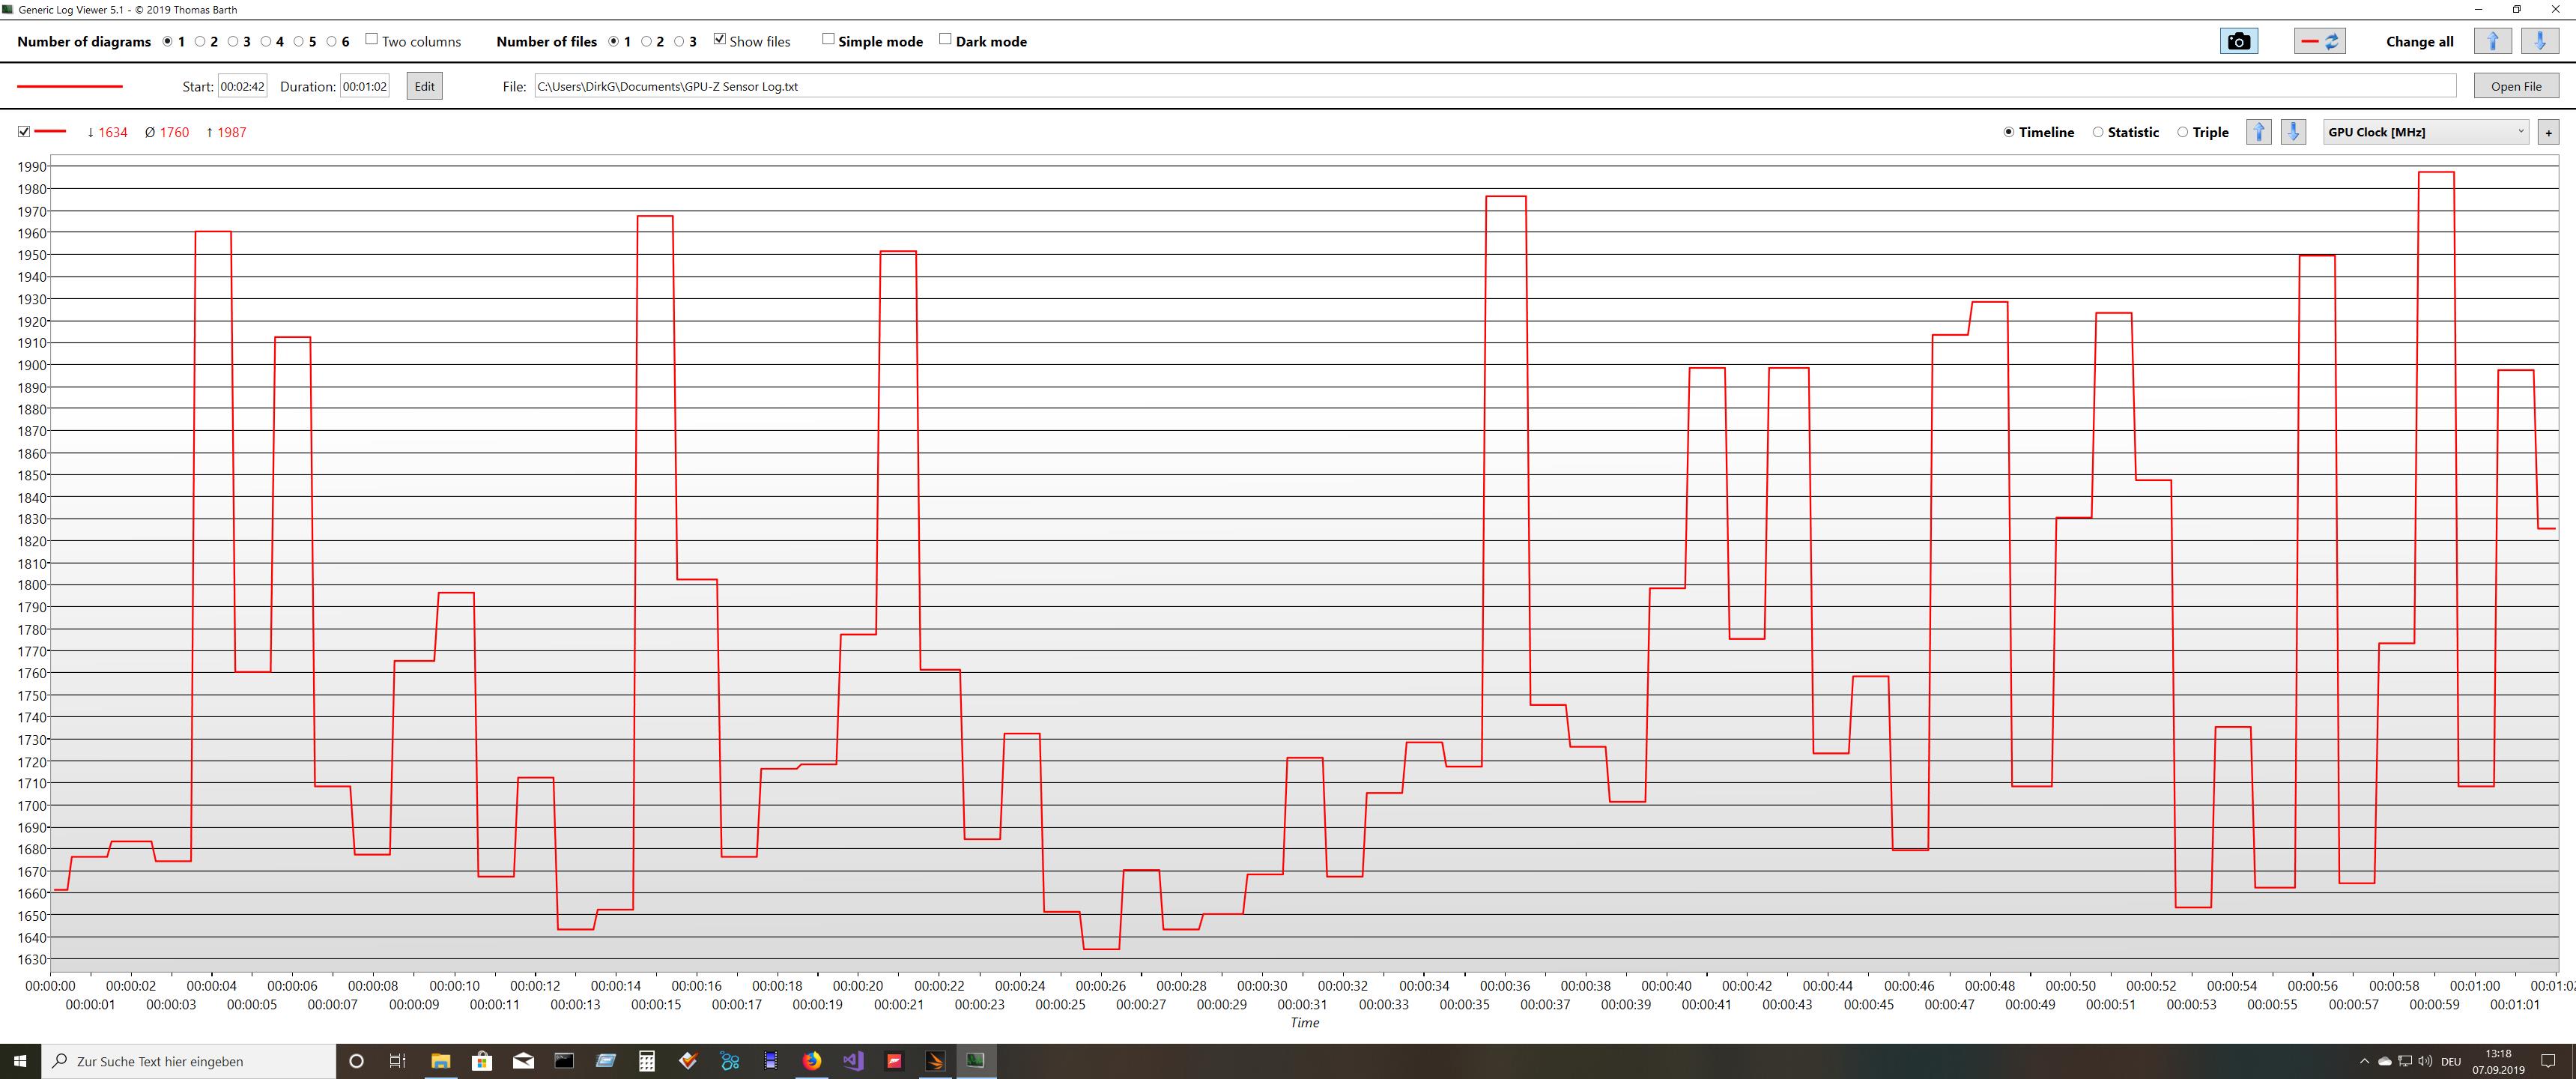Click the red line refresh color button
The image size is (2576, 1079).
[x=2319, y=41]
